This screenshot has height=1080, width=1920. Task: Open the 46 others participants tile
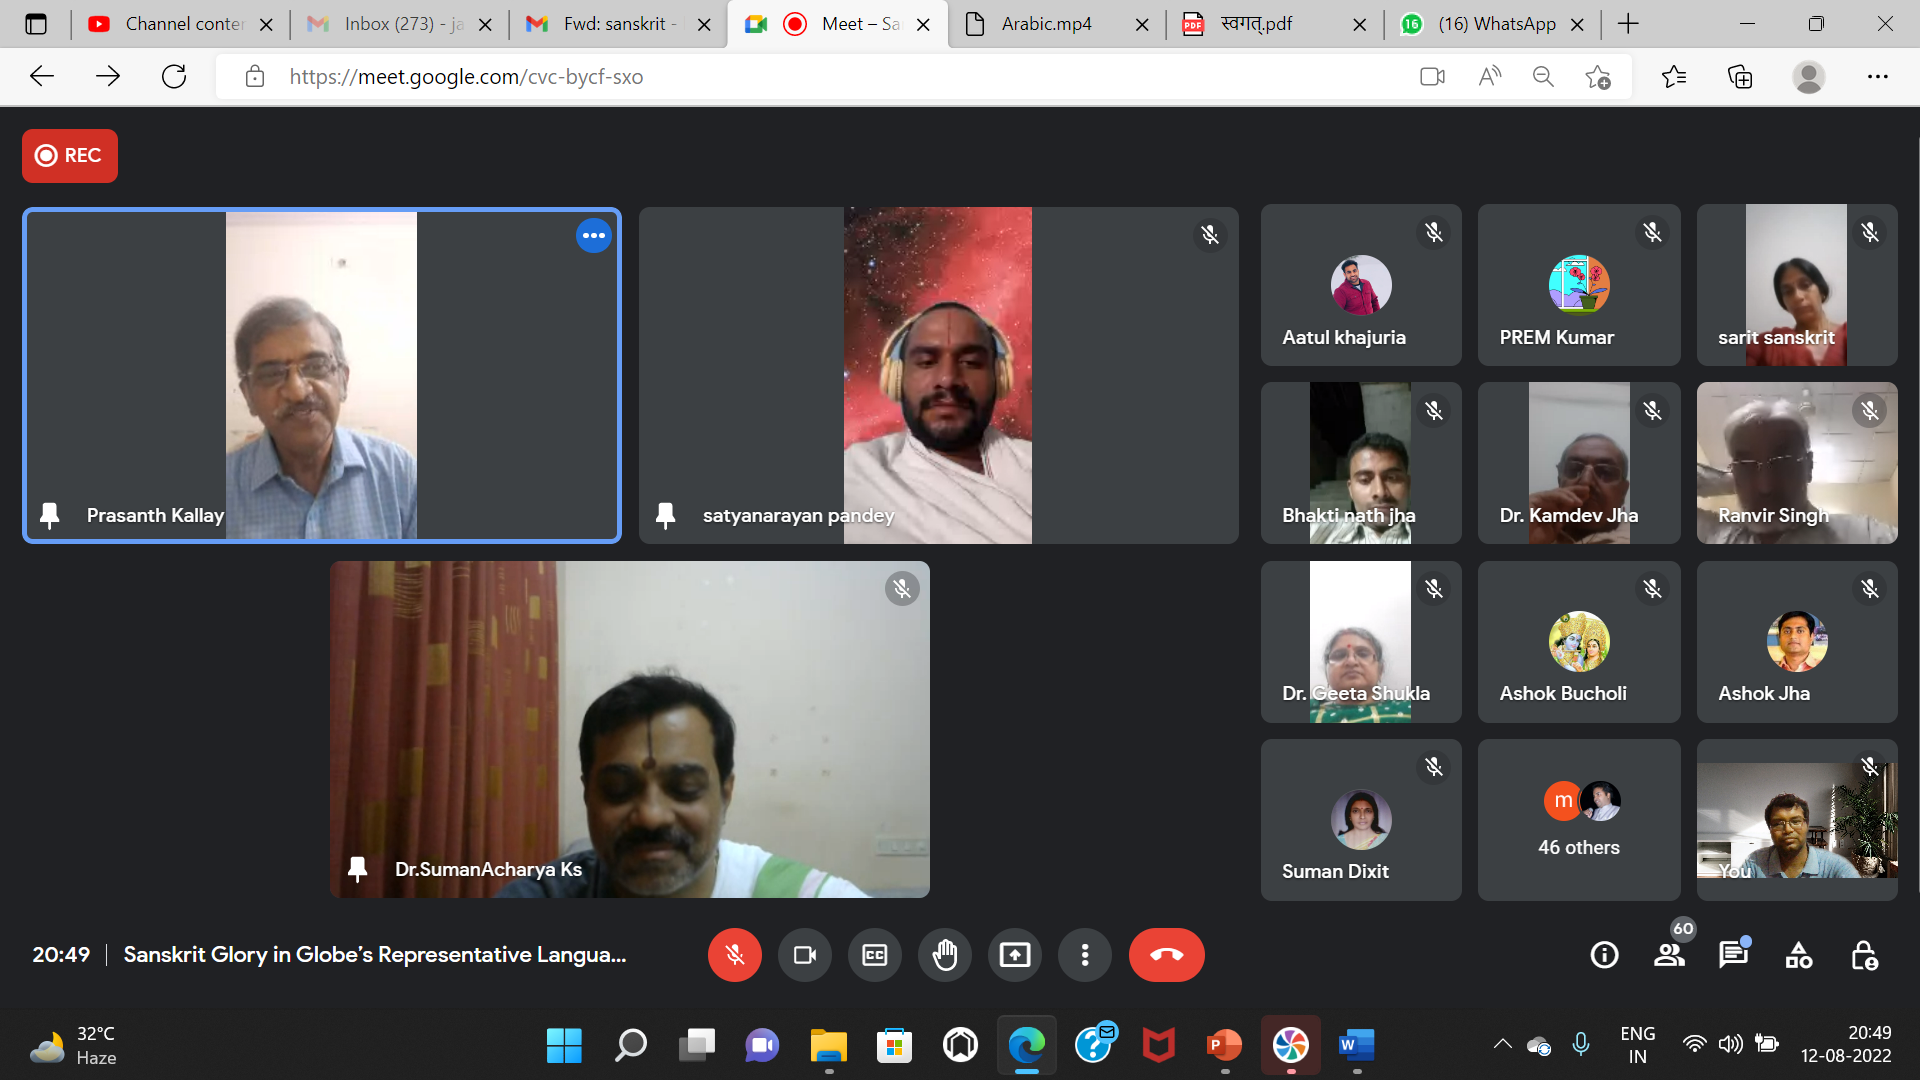1579,820
